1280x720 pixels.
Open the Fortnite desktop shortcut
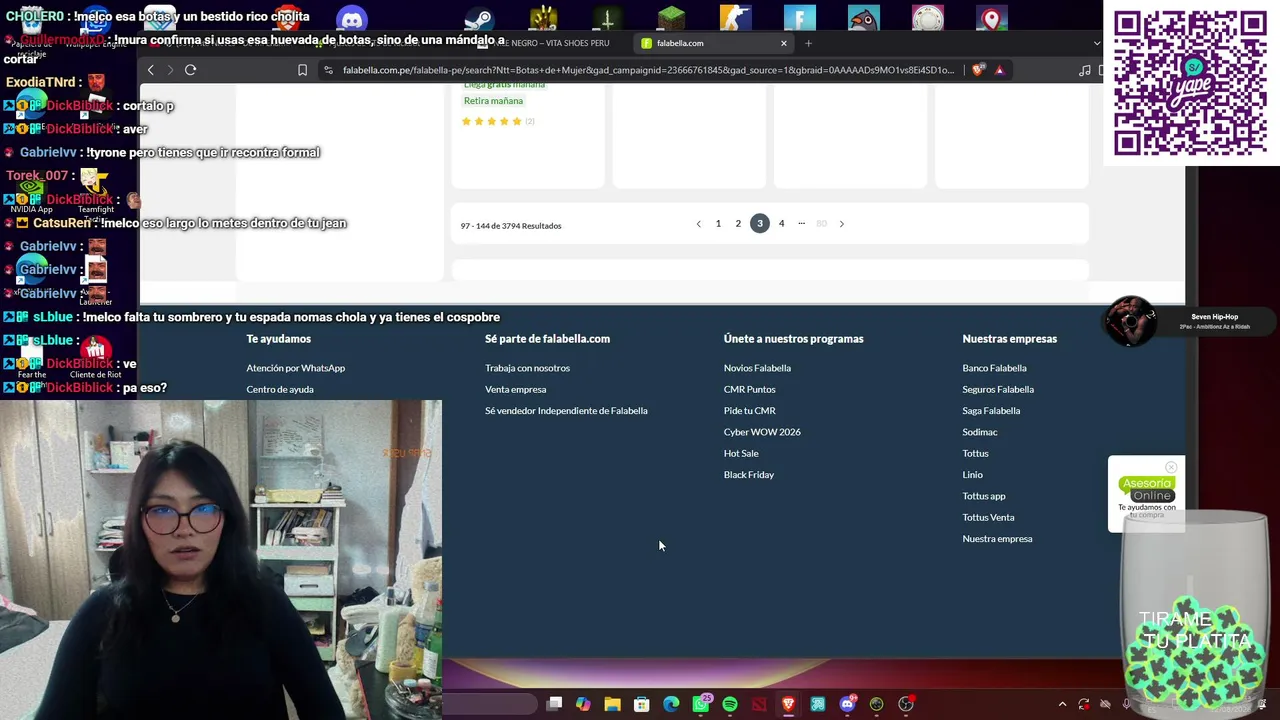[800, 19]
